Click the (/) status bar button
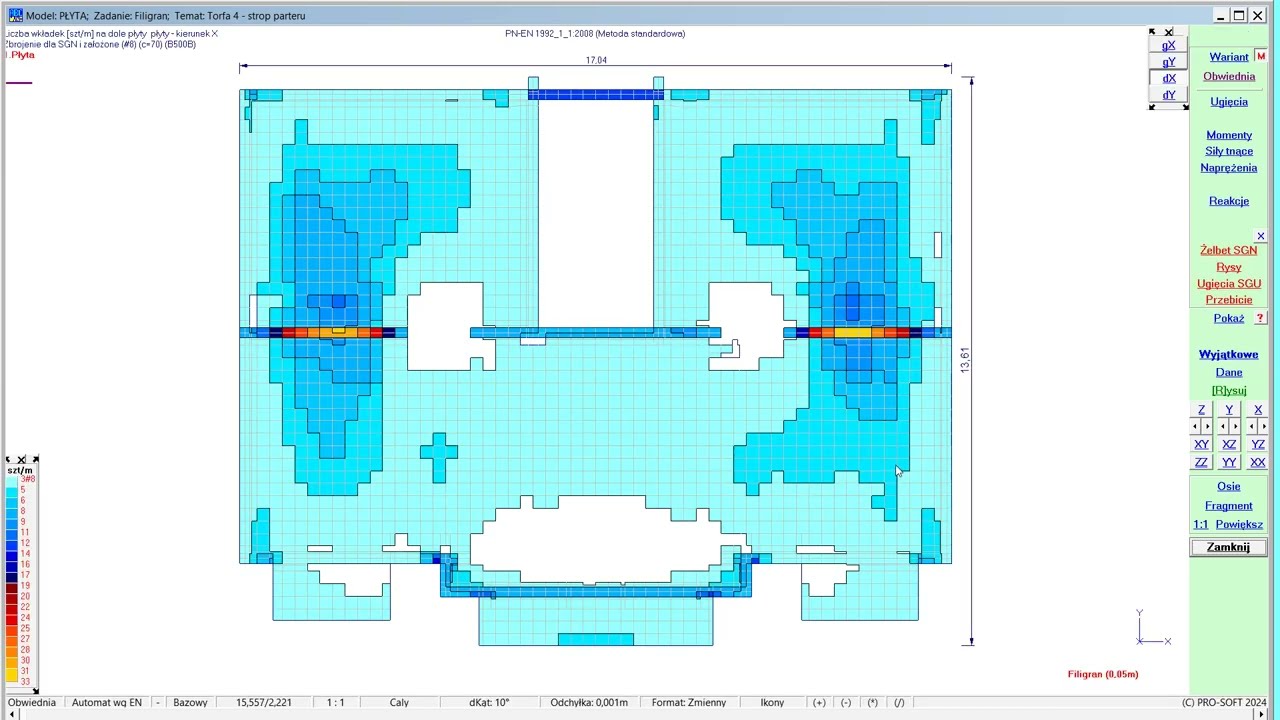The height and width of the screenshot is (720, 1280). click(x=899, y=702)
